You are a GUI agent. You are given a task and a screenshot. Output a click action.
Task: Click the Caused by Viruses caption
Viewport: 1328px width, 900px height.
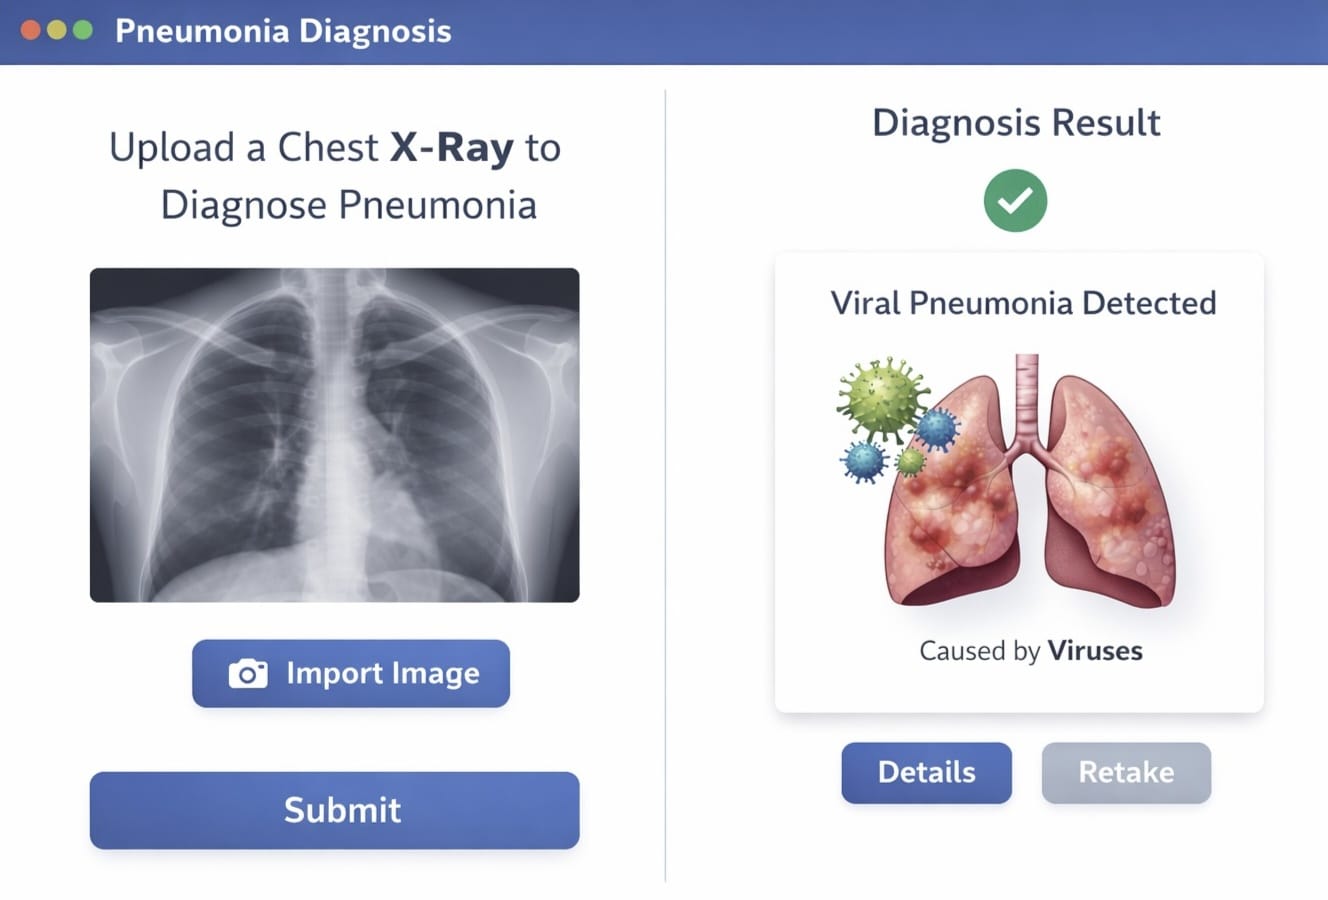click(x=1031, y=651)
